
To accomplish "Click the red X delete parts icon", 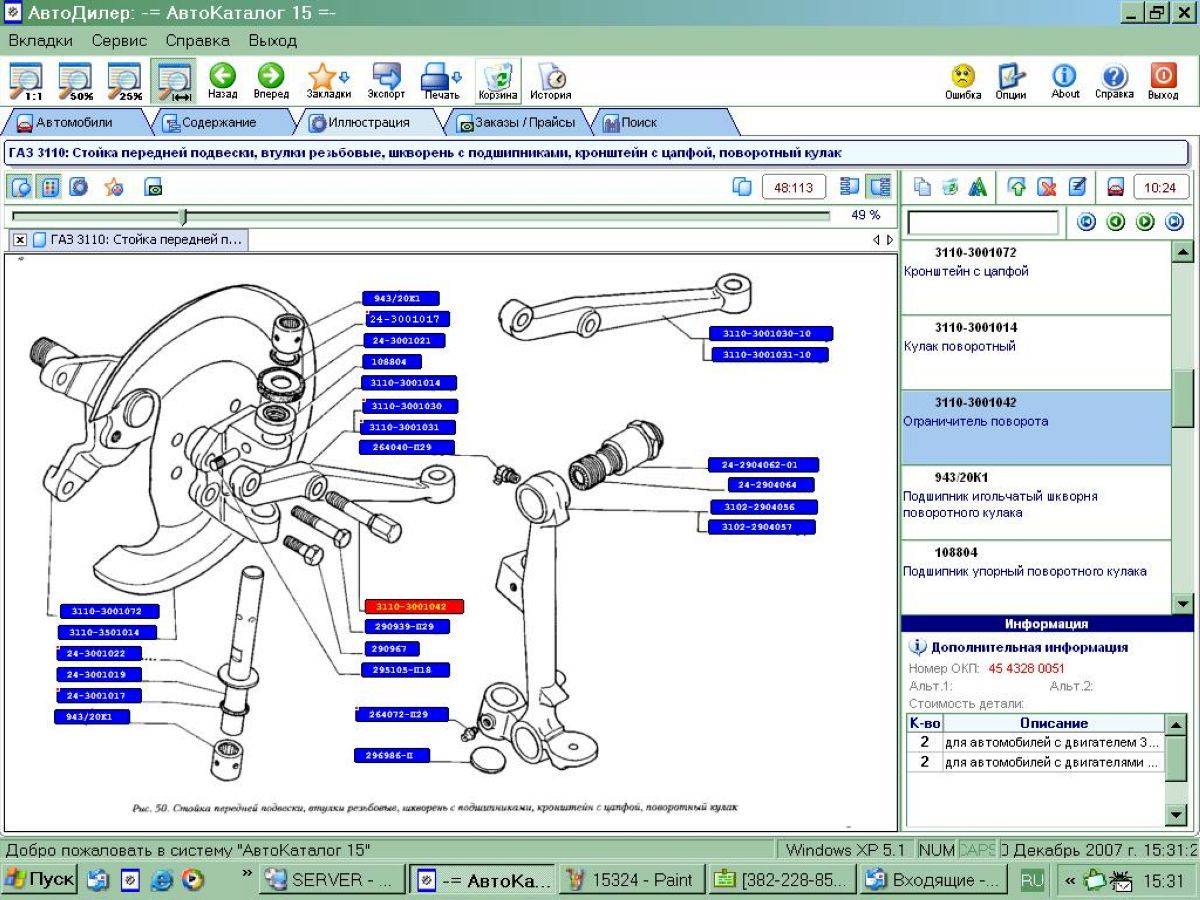I will pyautogui.click(x=1047, y=187).
